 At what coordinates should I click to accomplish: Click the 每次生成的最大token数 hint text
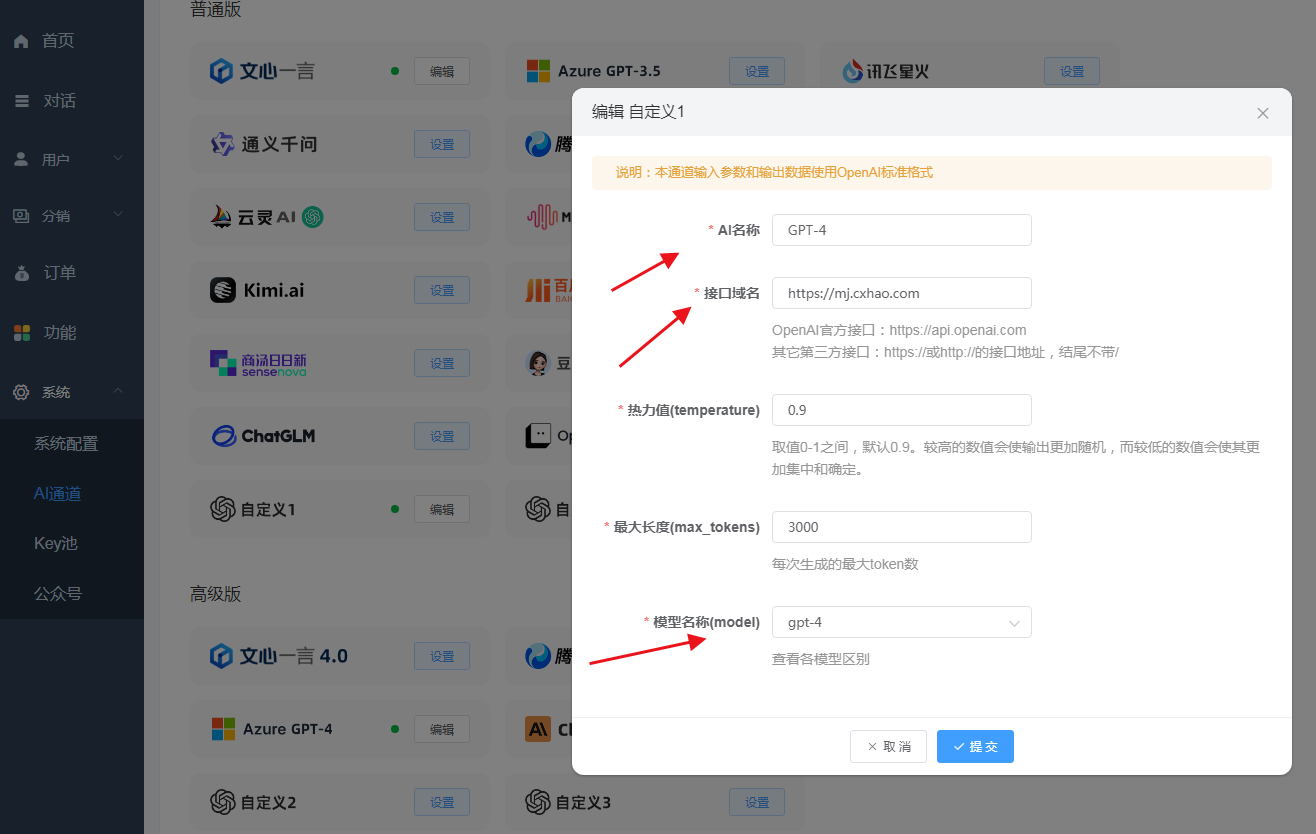[x=845, y=564]
